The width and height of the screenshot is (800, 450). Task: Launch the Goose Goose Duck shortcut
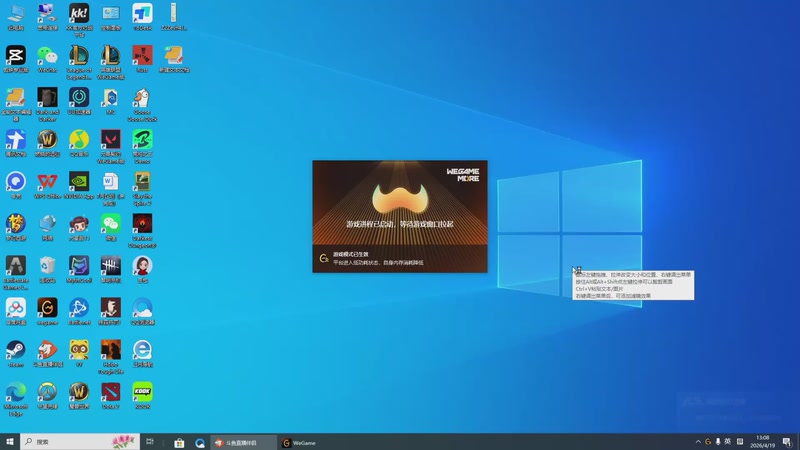pos(142,104)
